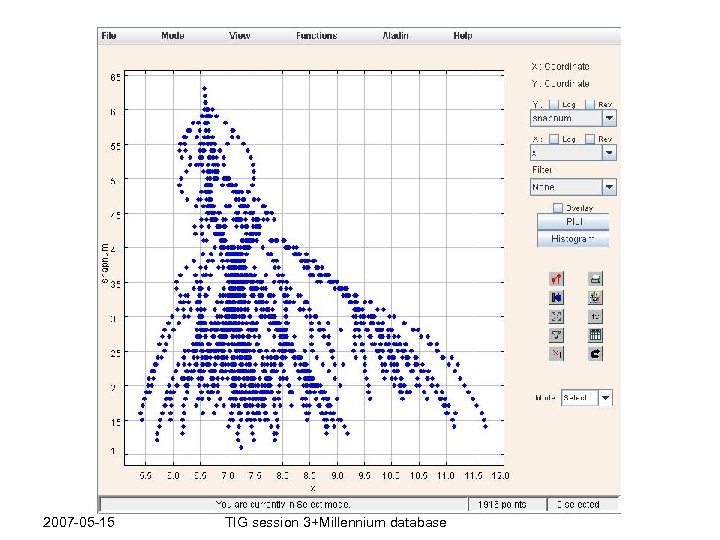The image size is (720, 540).
Task: Tick the Overlay checkbox
Action: pyautogui.click(x=557, y=208)
